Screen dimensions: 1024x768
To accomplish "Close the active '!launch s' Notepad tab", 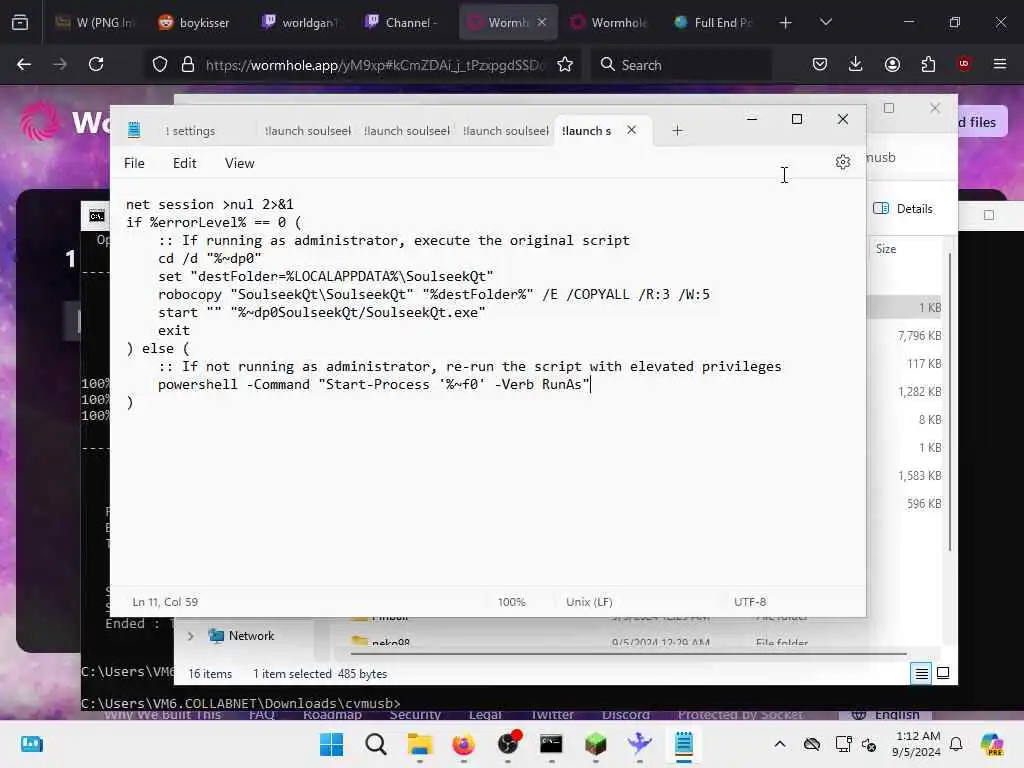I will tap(632, 130).
